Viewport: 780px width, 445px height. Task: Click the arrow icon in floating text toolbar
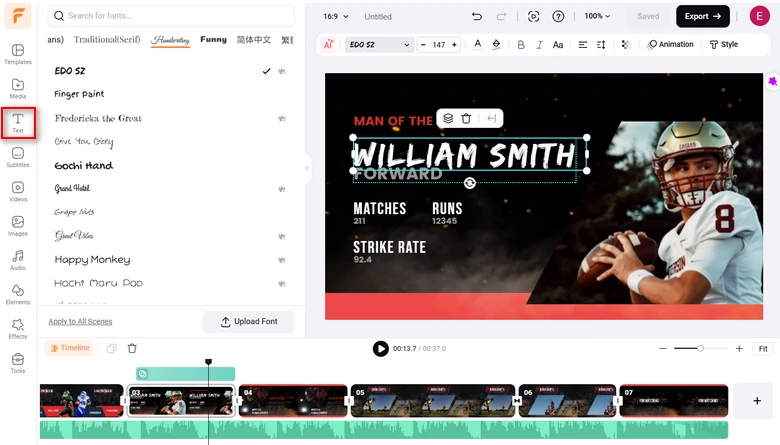pyautogui.click(x=491, y=118)
